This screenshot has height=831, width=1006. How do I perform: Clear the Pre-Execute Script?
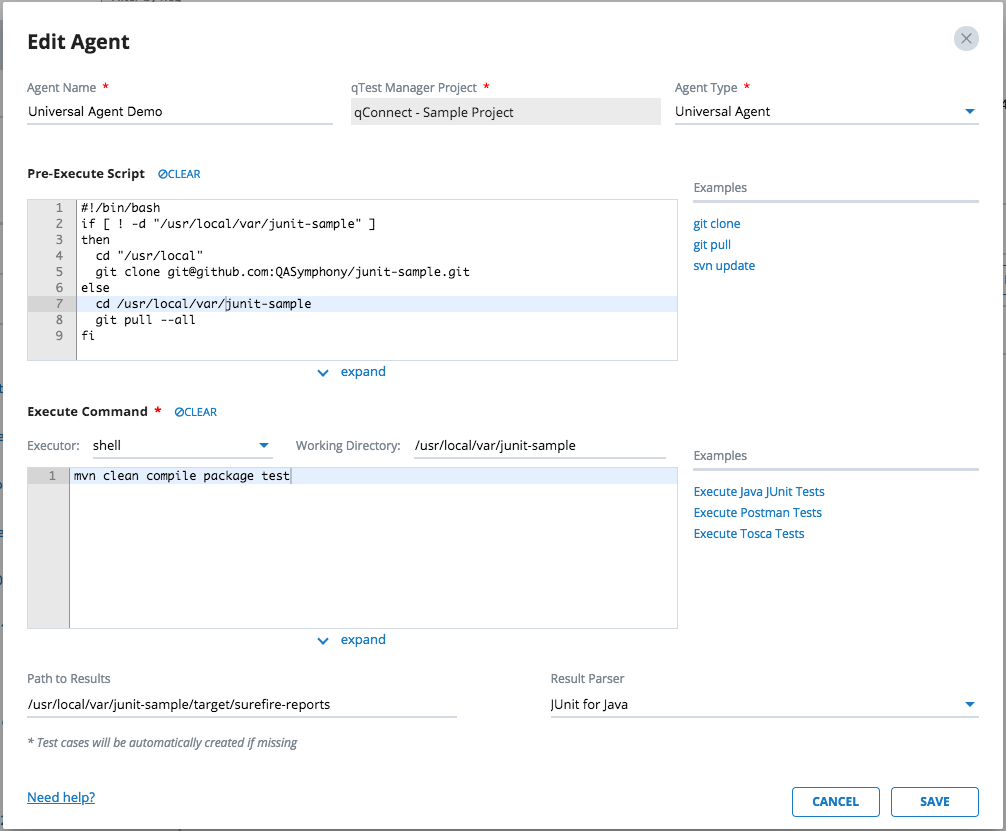180,174
